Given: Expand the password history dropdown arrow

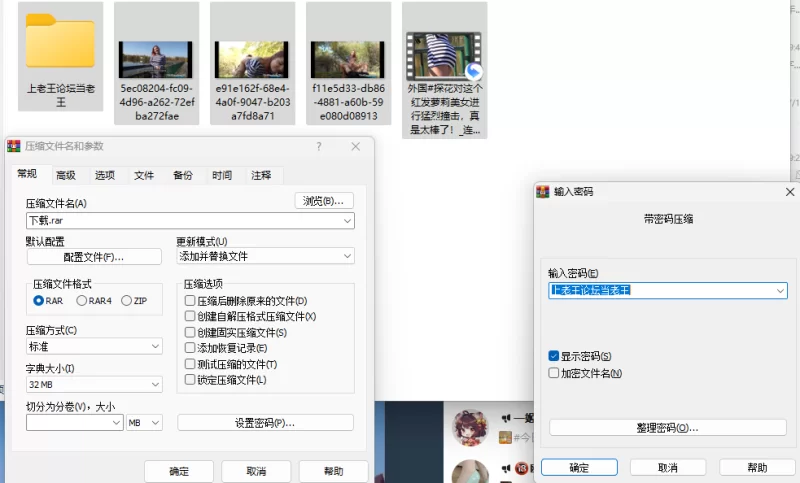Looking at the screenshot, I should (x=780, y=291).
